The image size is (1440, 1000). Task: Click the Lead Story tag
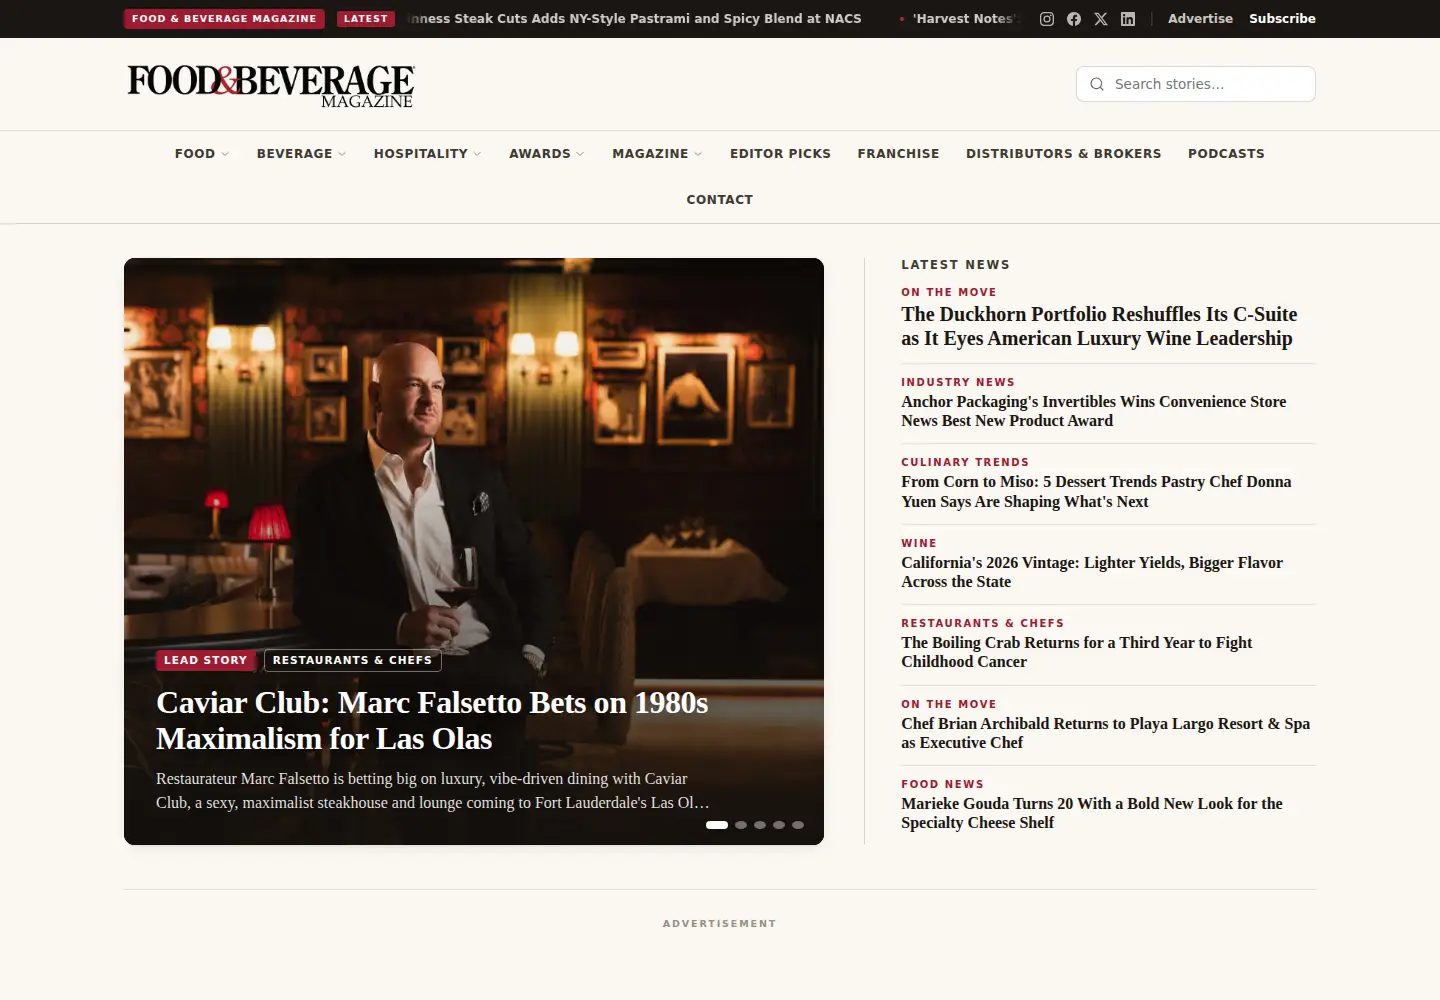[205, 660]
